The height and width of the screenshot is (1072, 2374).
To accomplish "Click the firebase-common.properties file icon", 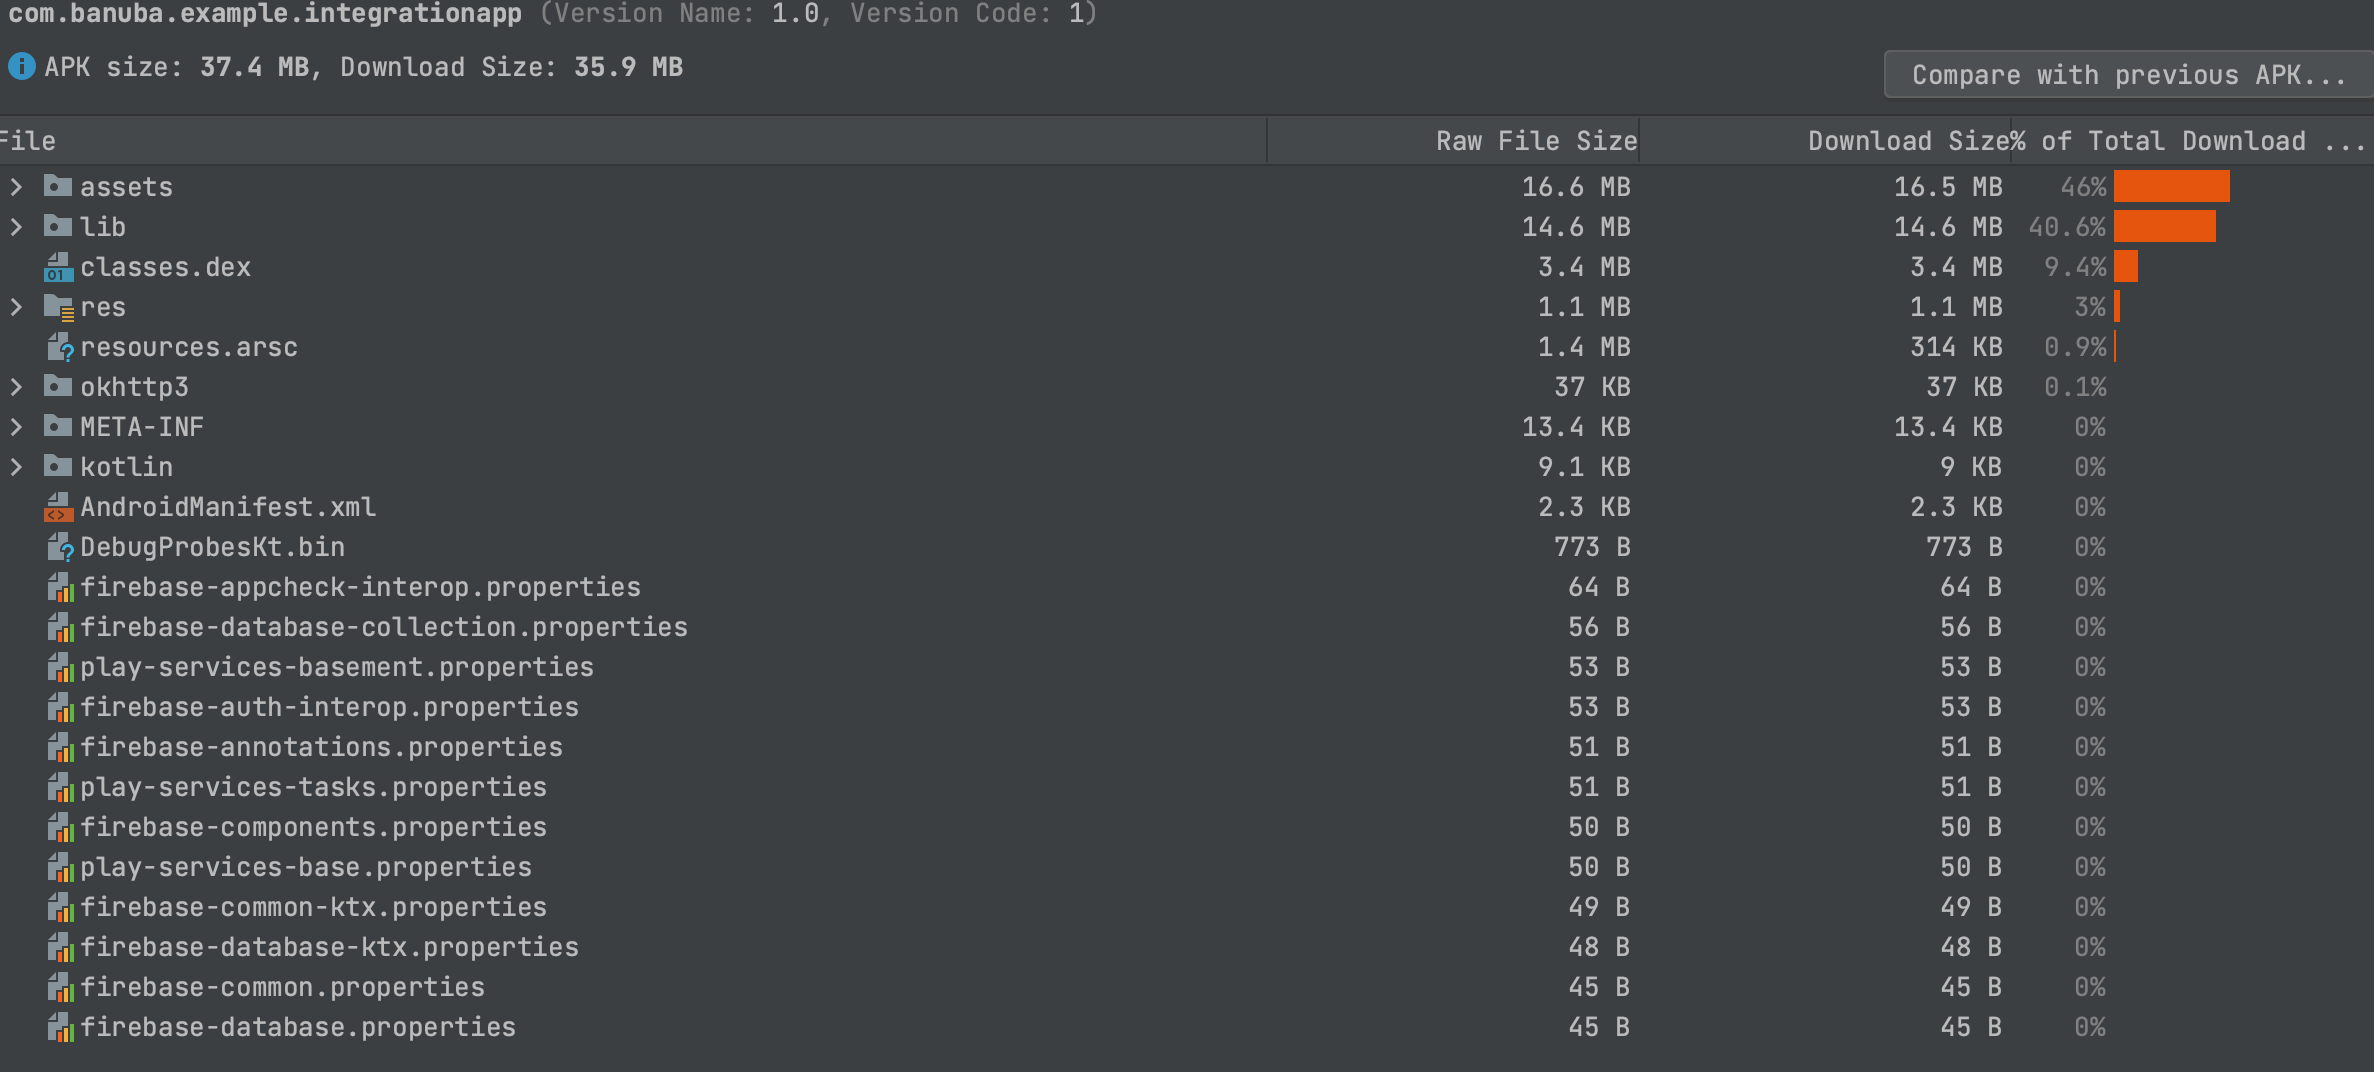I will (x=60, y=987).
